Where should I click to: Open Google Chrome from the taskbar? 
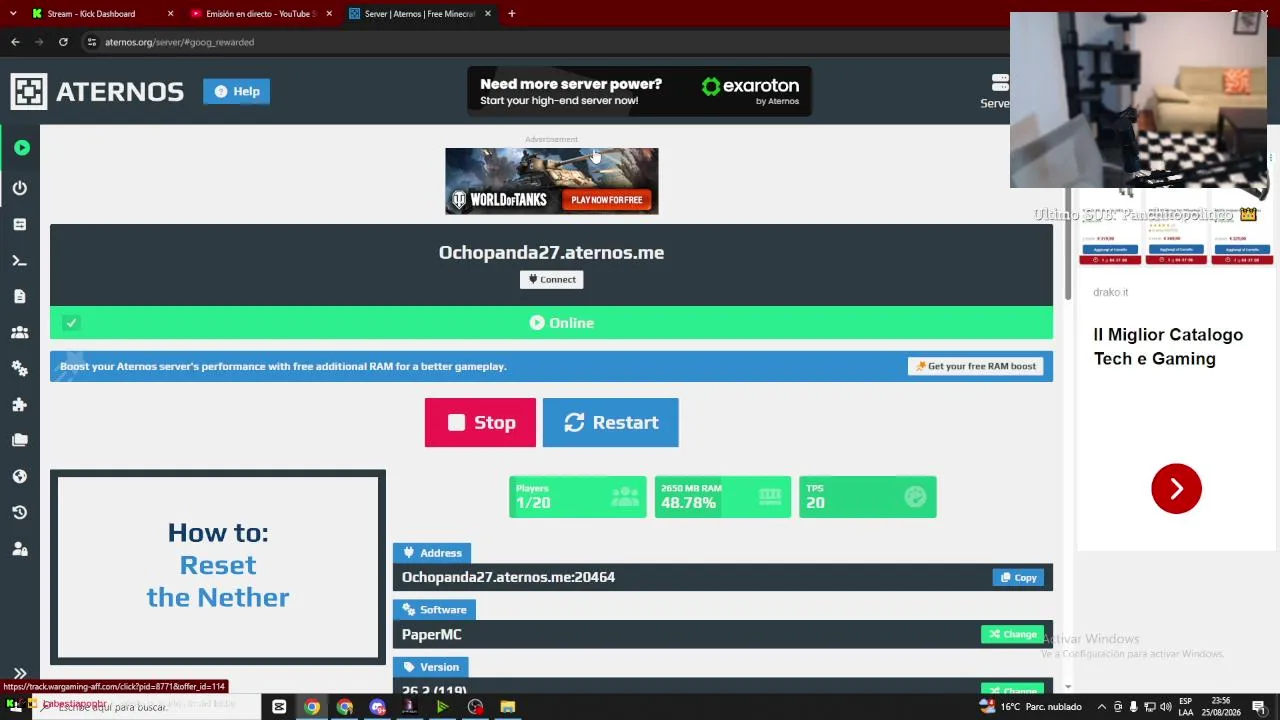(x=312, y=707)
